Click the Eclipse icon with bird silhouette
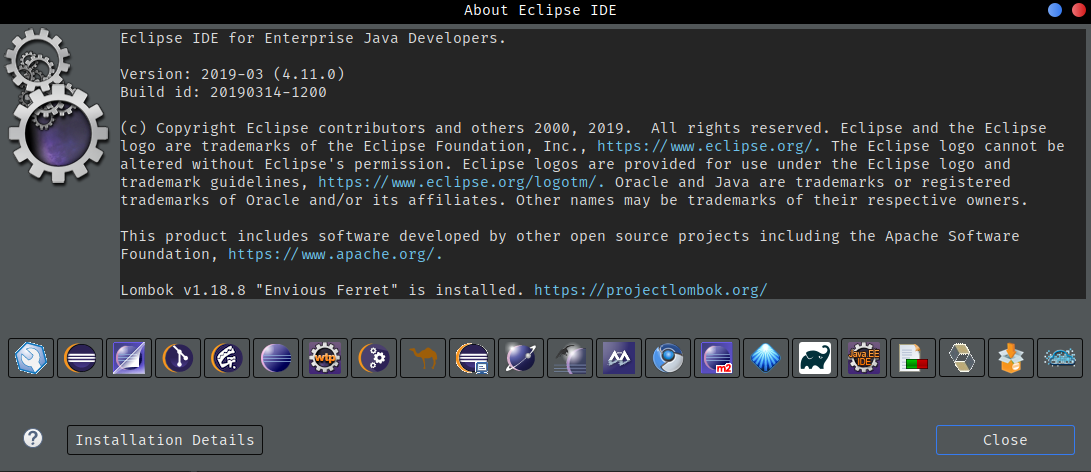The image size is (1091, 472). tap(570, 358)
